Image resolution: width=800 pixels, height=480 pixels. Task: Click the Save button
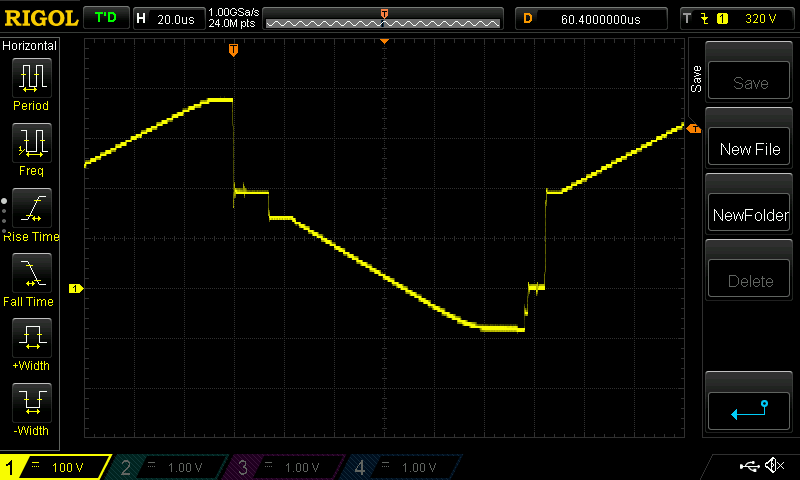point(749,82)
